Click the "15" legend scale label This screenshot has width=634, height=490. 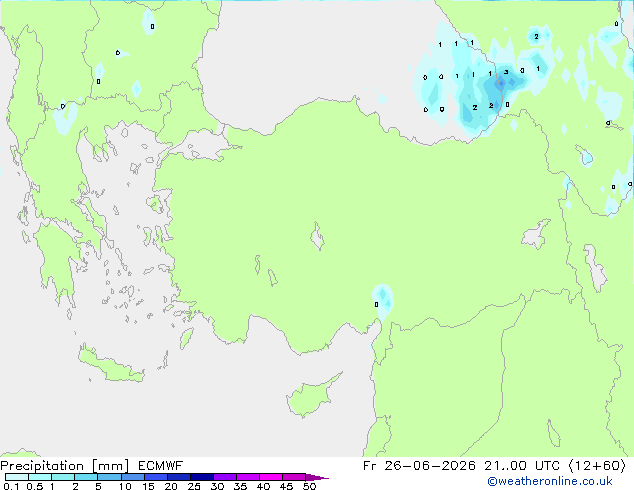[148, 486]
